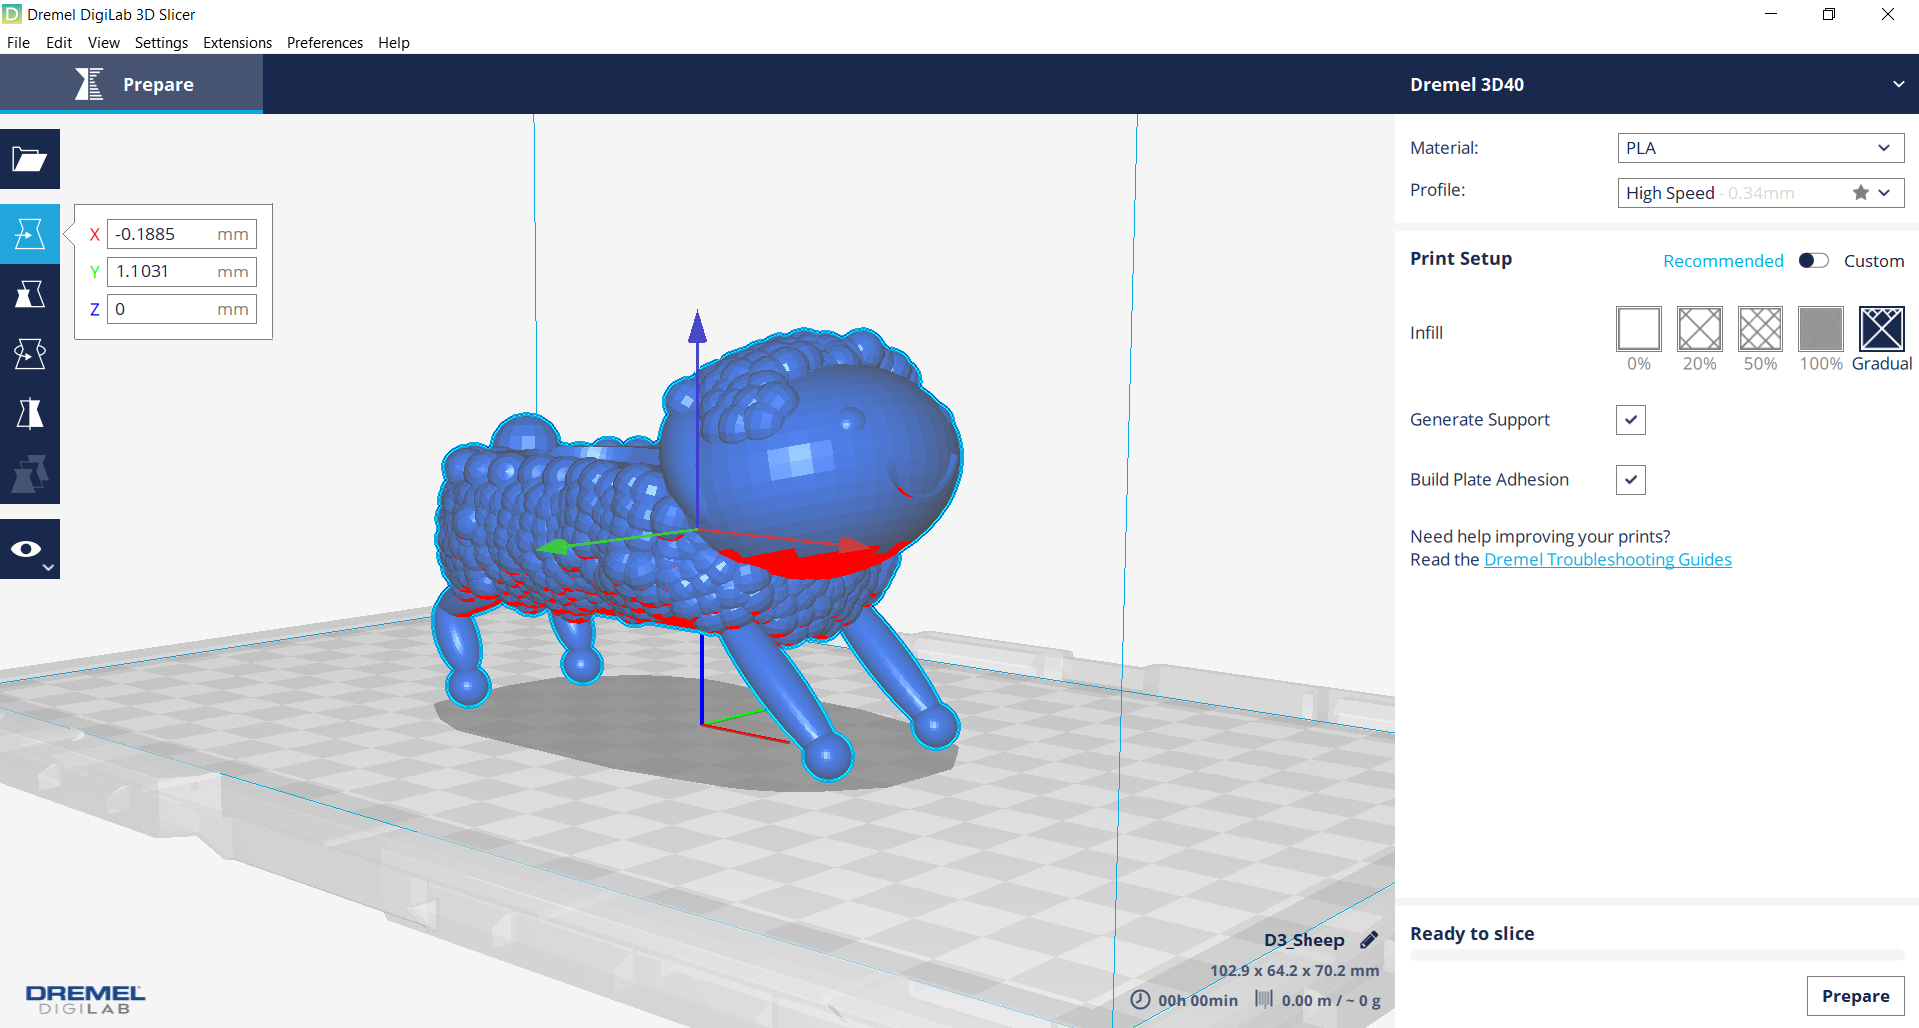1919x1028 pixels.
Task: Click the '00h 00min' print time text
Action: [x=1198, y=1000]
